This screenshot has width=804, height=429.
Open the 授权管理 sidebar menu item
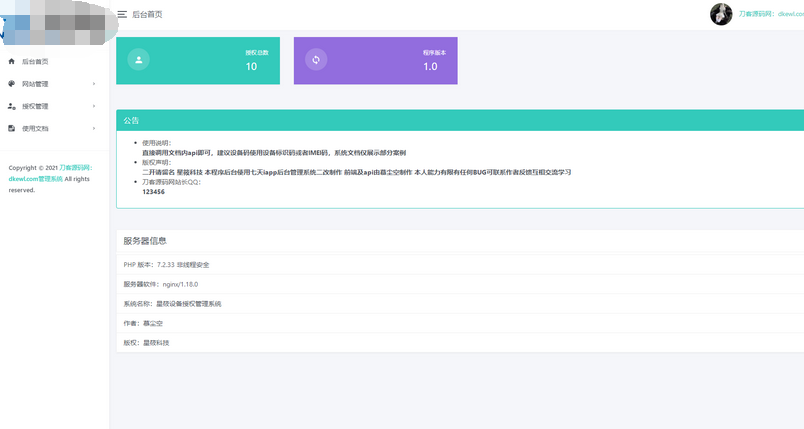point(54,106)
